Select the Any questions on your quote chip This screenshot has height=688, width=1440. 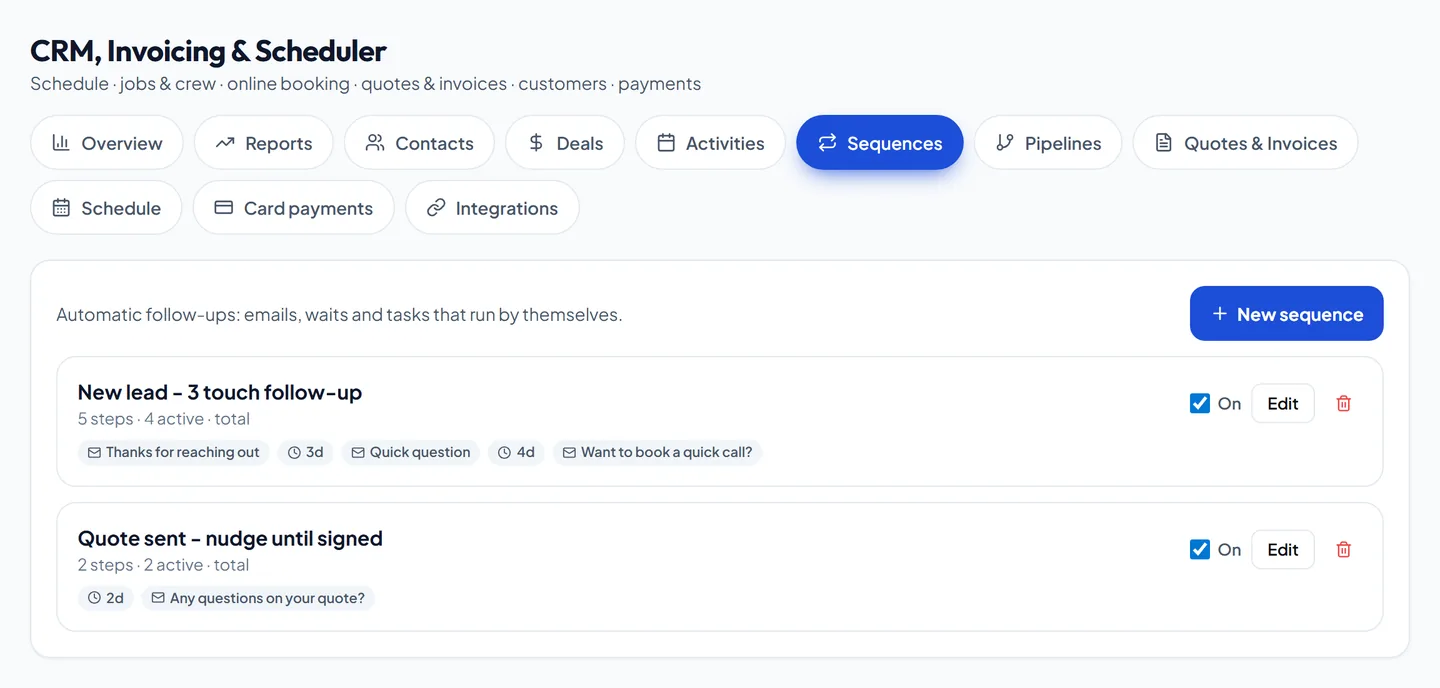pos(258,598)
